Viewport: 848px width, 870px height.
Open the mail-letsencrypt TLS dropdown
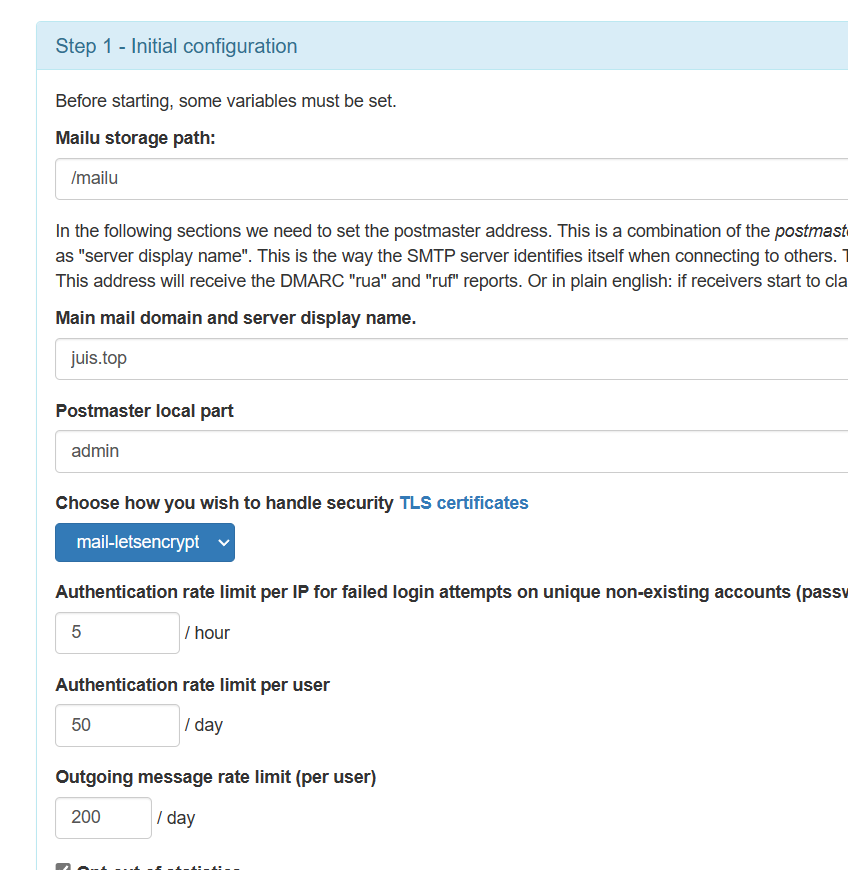click(x=145, y=542)
